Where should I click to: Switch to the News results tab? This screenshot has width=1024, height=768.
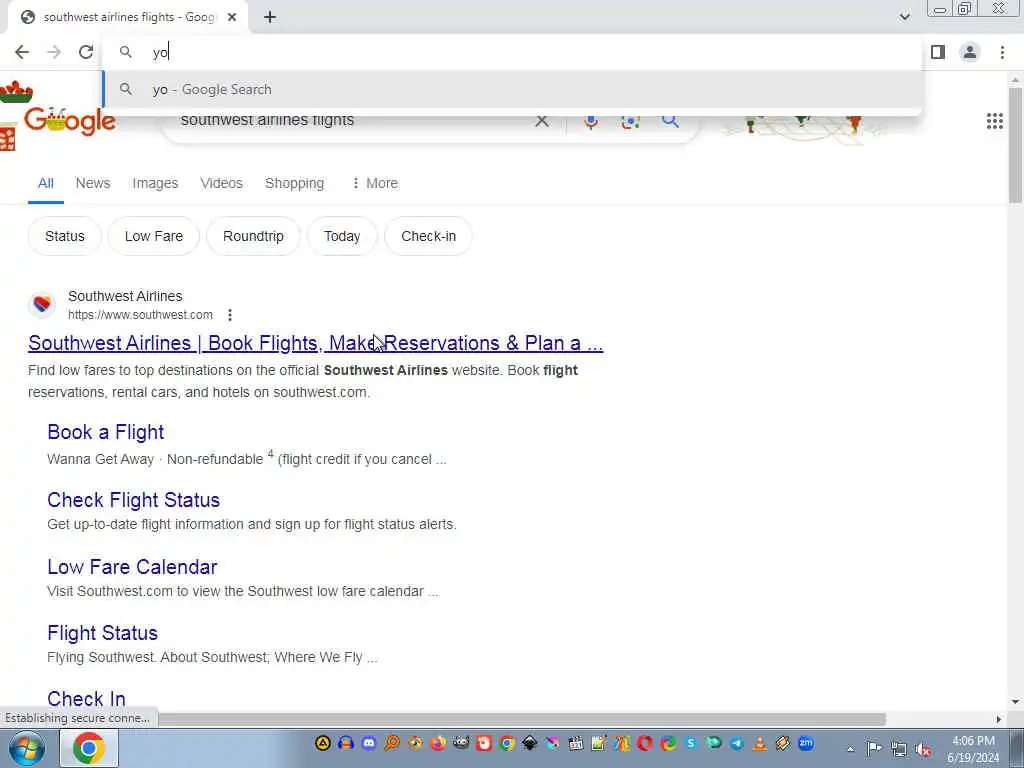point(93,184)
